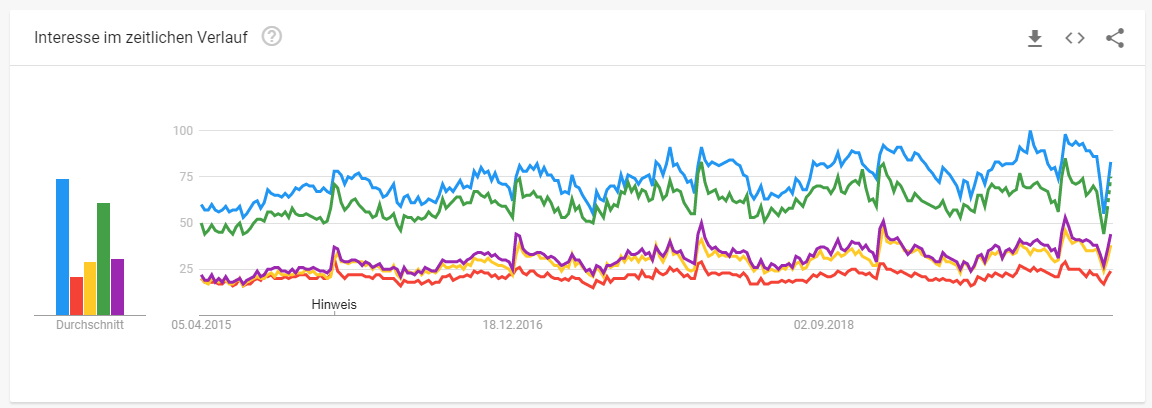
Task: Download the chart data as CSV
Action: click(1035, 38)
